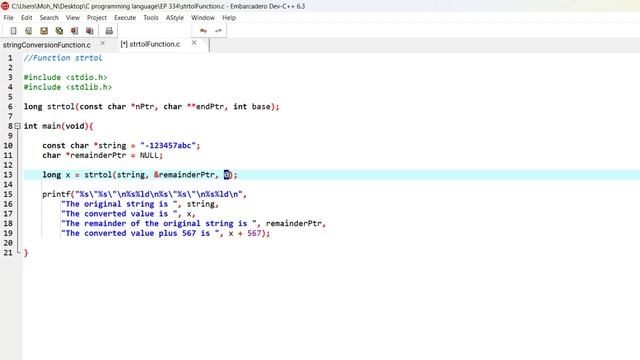Click the Undo toolbar icon
The image size is (640, 360).
[203, 31]
